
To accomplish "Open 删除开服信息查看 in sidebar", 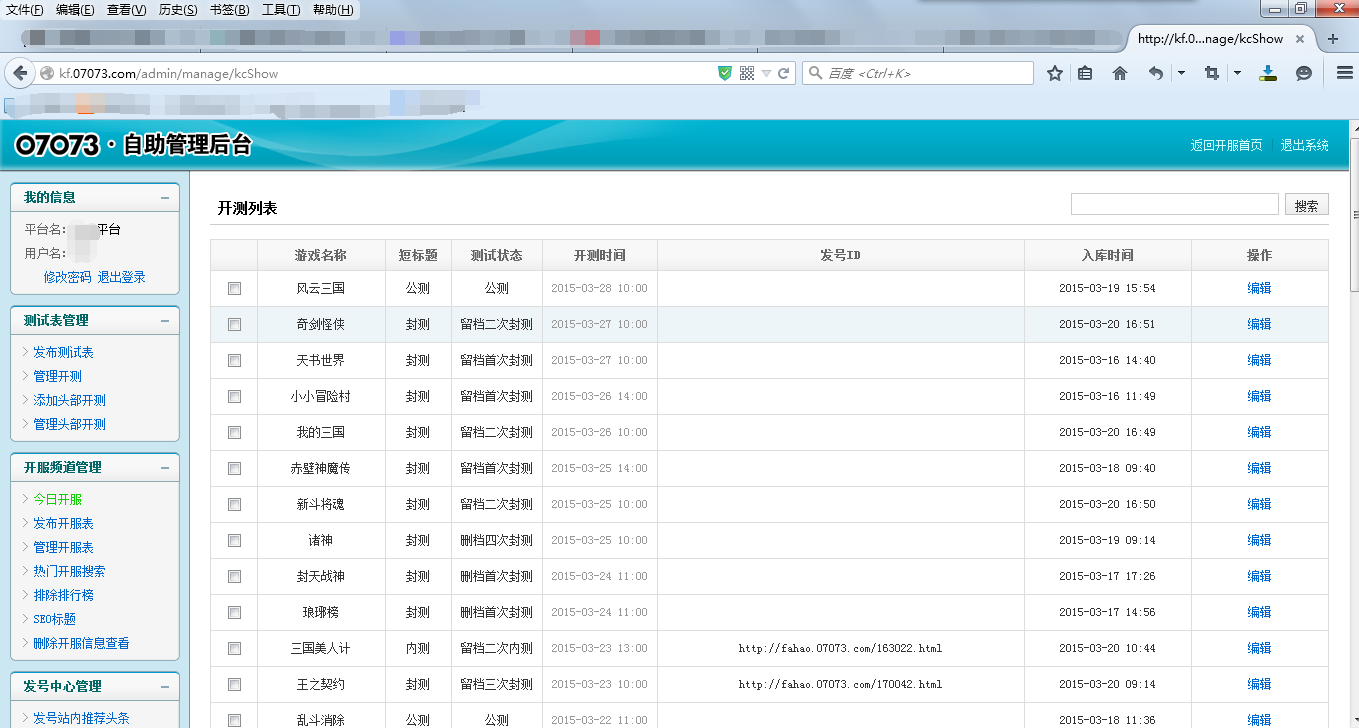I will point(81,644).
